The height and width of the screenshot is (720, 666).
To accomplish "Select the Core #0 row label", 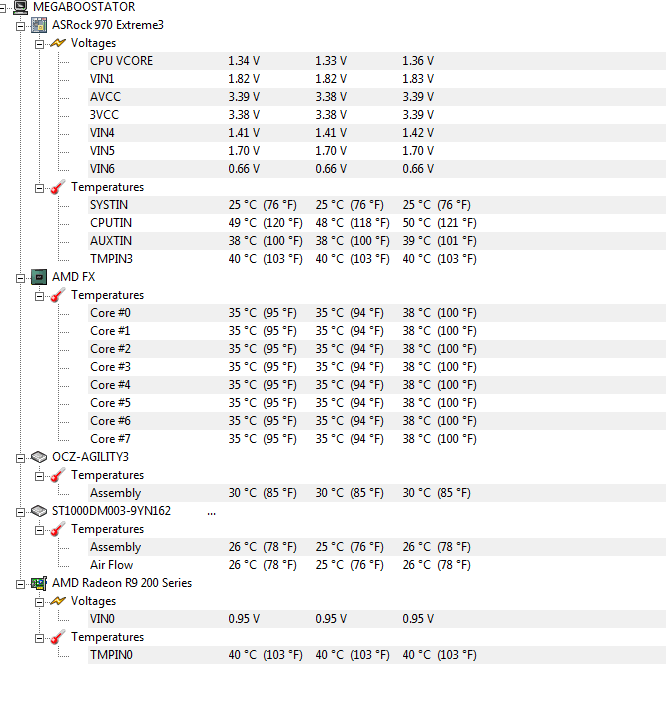I will (x=110, y=313).
